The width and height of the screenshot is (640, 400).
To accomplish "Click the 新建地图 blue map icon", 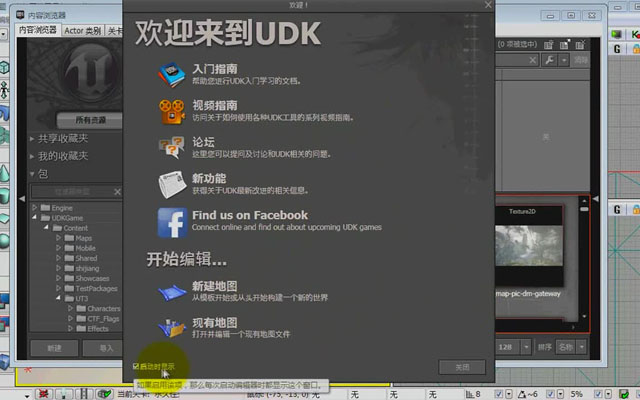I will pyautogui.click(x=172, y=292).
